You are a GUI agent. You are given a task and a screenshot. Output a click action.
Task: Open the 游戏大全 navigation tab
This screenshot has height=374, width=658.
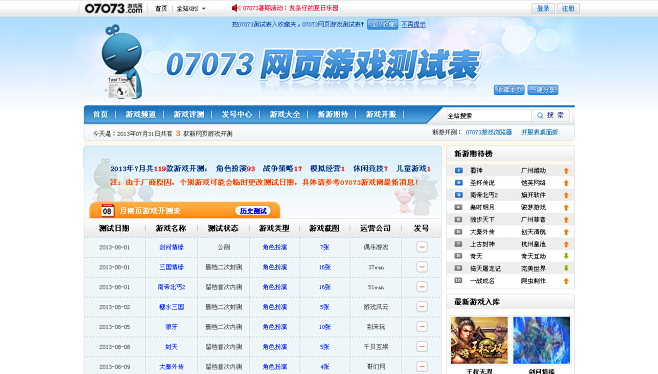tap(285, 114)
